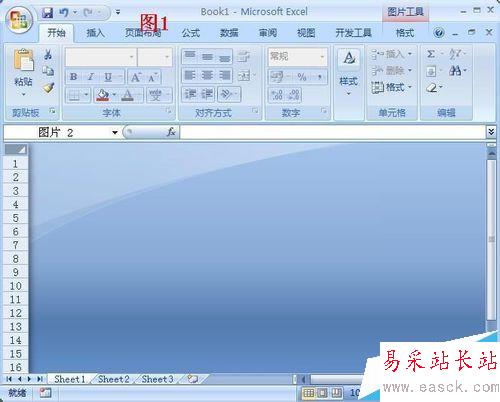This screenshot has width=500, height=402.
Task: Toggle Italic formatting
Action: 90,77
